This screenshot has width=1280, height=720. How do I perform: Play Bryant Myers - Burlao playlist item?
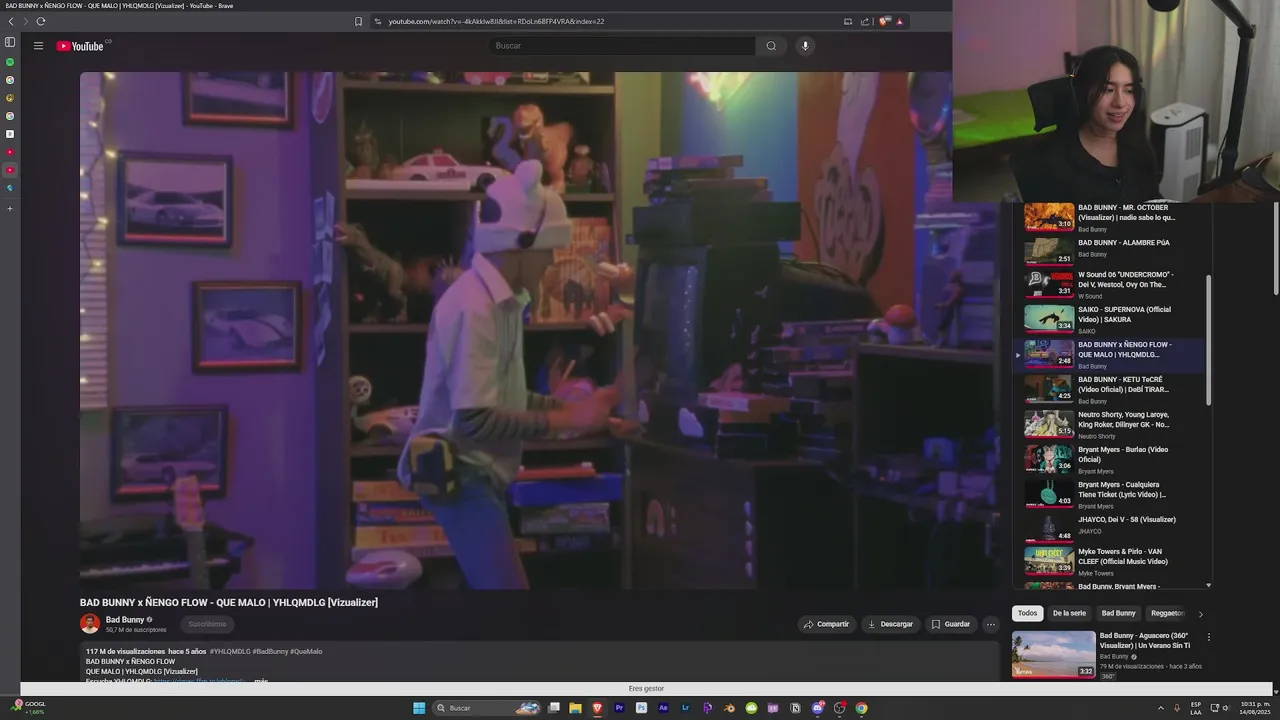click(1110, 459)
